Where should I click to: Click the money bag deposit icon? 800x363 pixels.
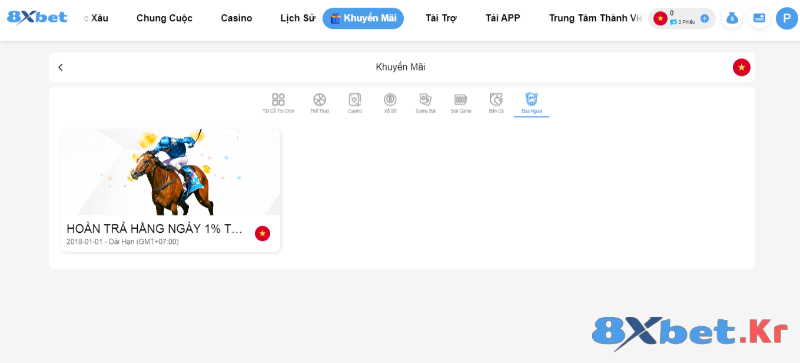tap(732, 18)
